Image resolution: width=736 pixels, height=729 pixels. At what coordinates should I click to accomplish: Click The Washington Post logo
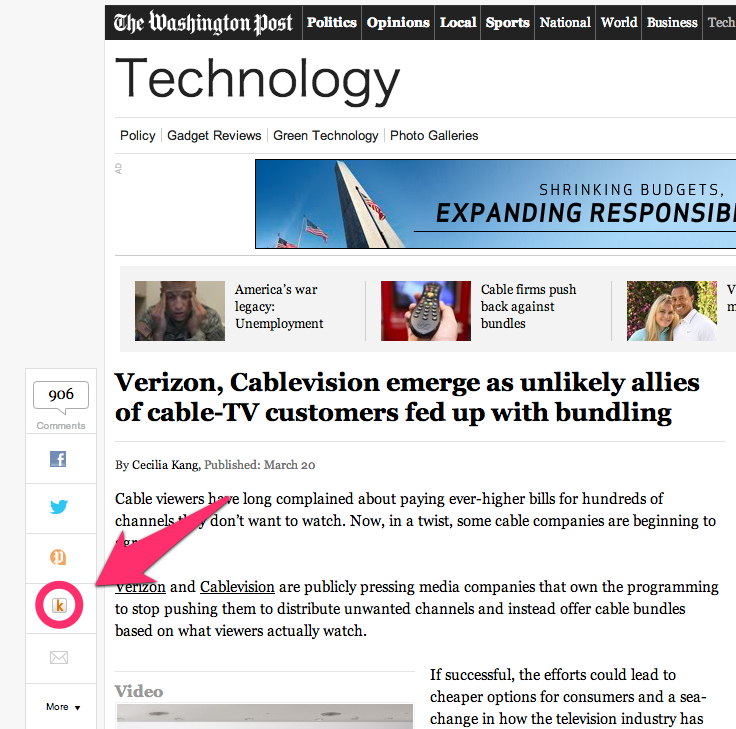click(203, 23)
